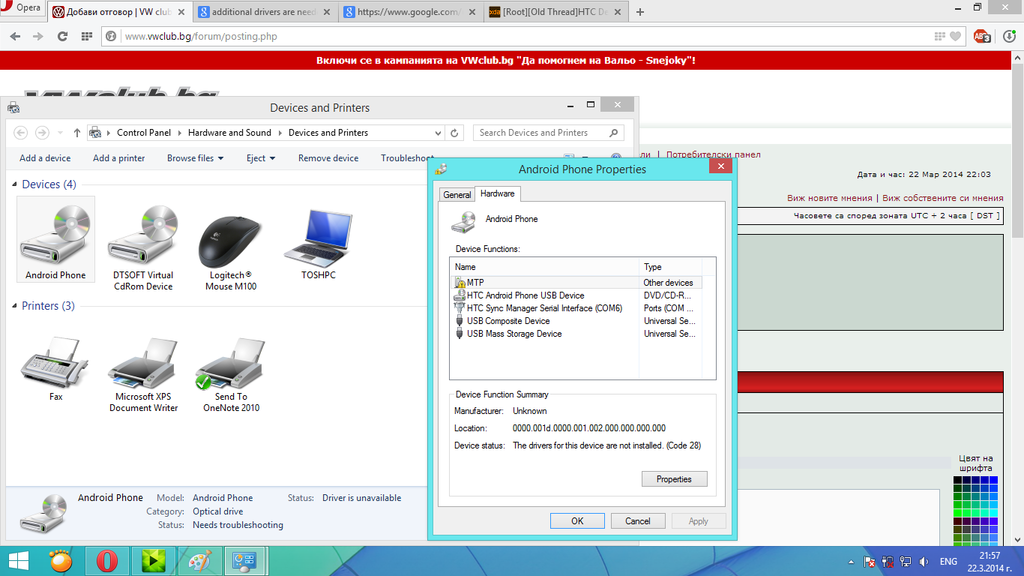Open the Eject dropdown menu
The height and width of the screenshot is (576, 1024).
[261, 158]
